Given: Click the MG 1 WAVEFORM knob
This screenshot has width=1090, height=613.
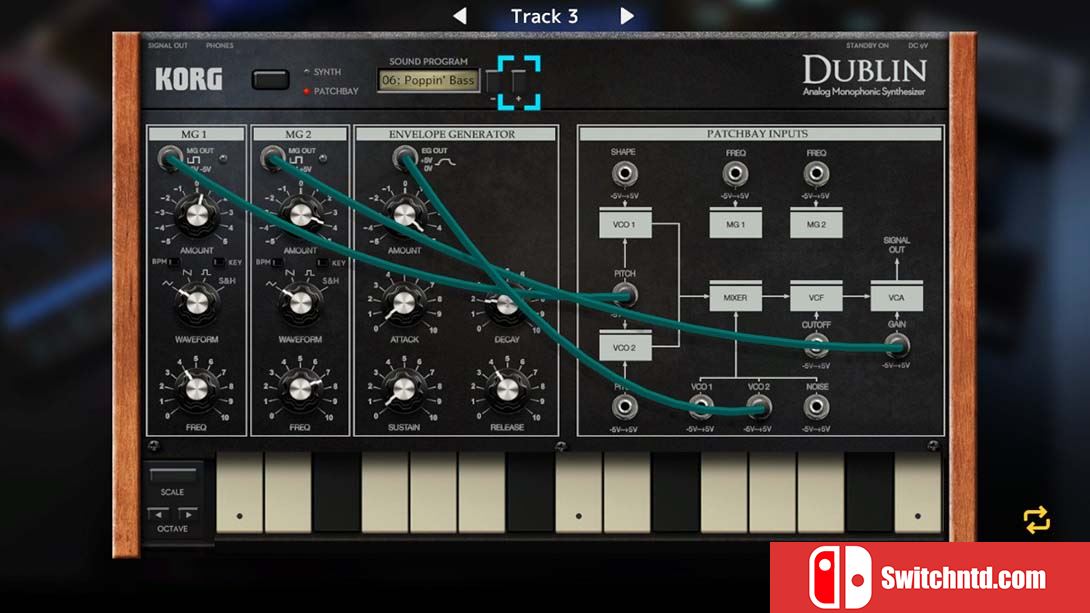Looking at the screenshot, I should pyautogui.click(x=197, y=303).
